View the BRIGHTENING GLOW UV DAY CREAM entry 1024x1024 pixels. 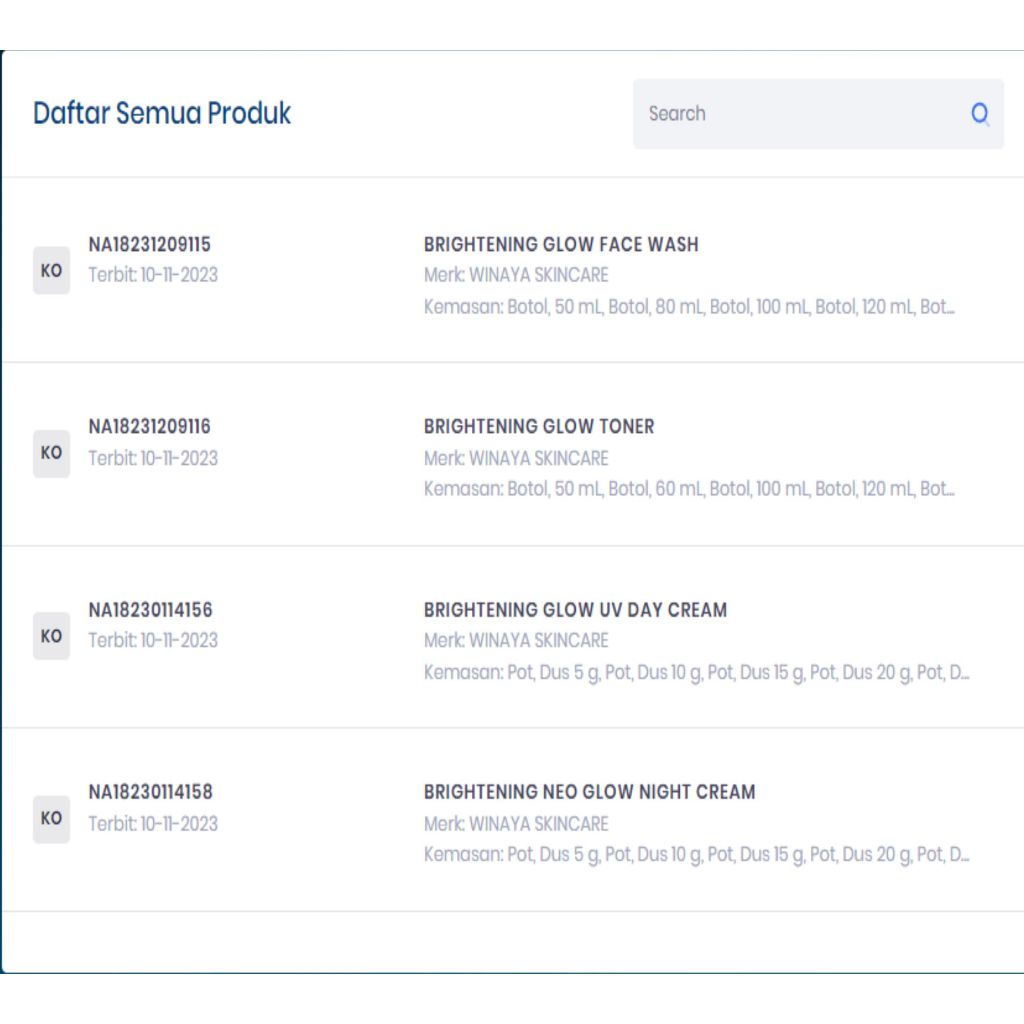(575, 610)
